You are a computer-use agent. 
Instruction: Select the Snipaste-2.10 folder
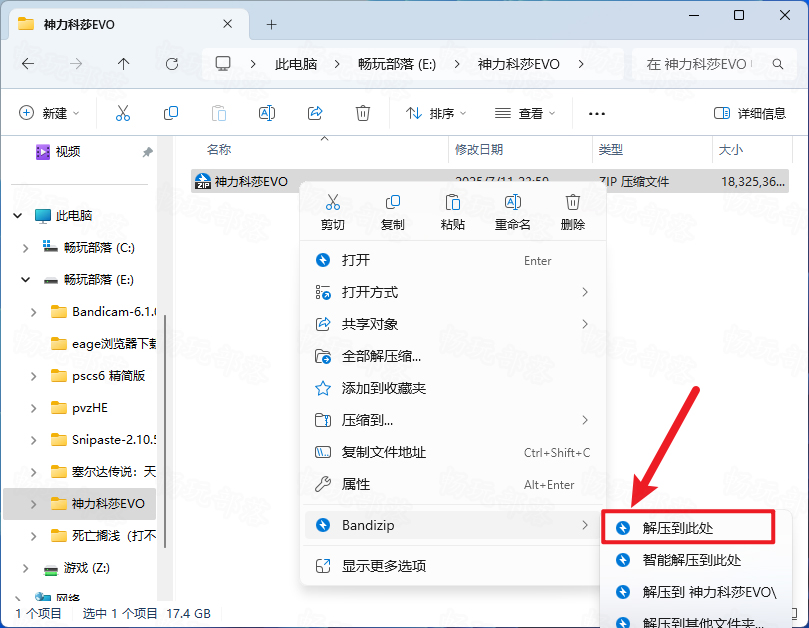103,440
